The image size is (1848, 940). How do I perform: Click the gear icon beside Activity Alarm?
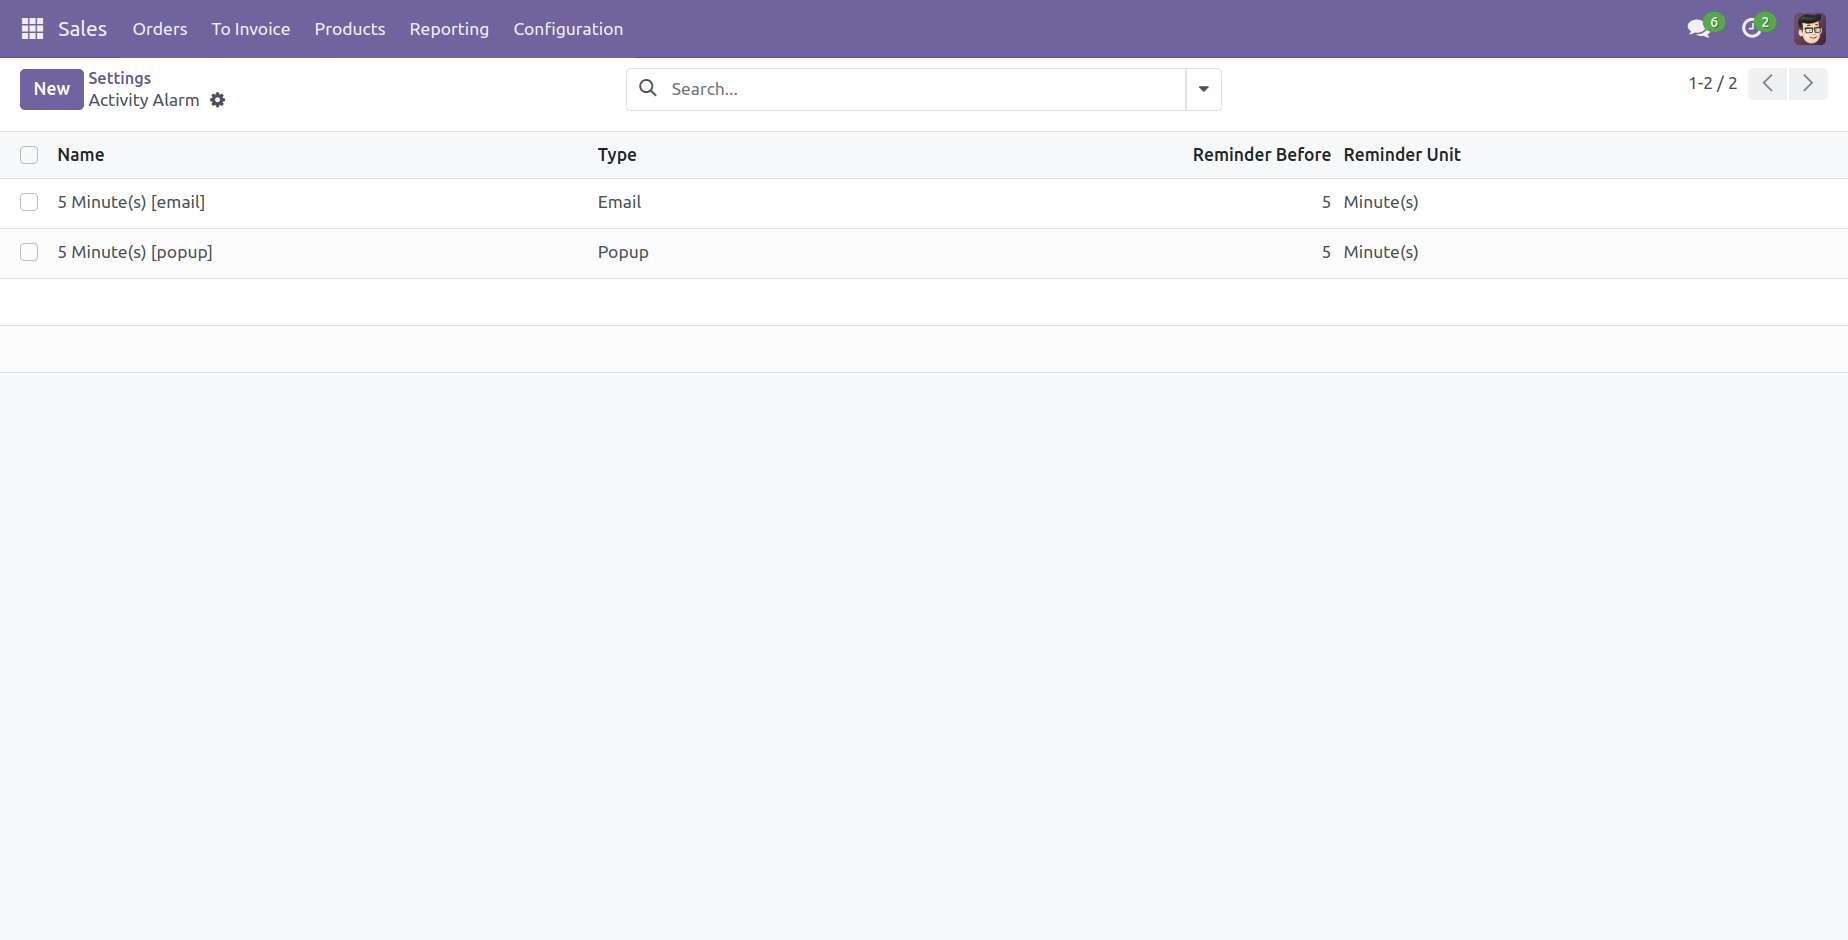click(x=218, y=100)
